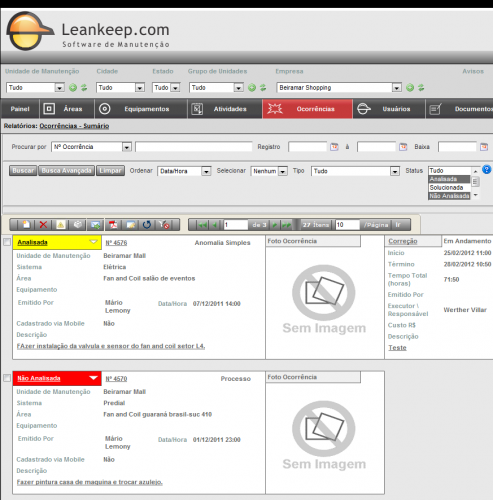Click the Buscar button
The width and height of the screenshot is (493, 500).
point(23,171)
